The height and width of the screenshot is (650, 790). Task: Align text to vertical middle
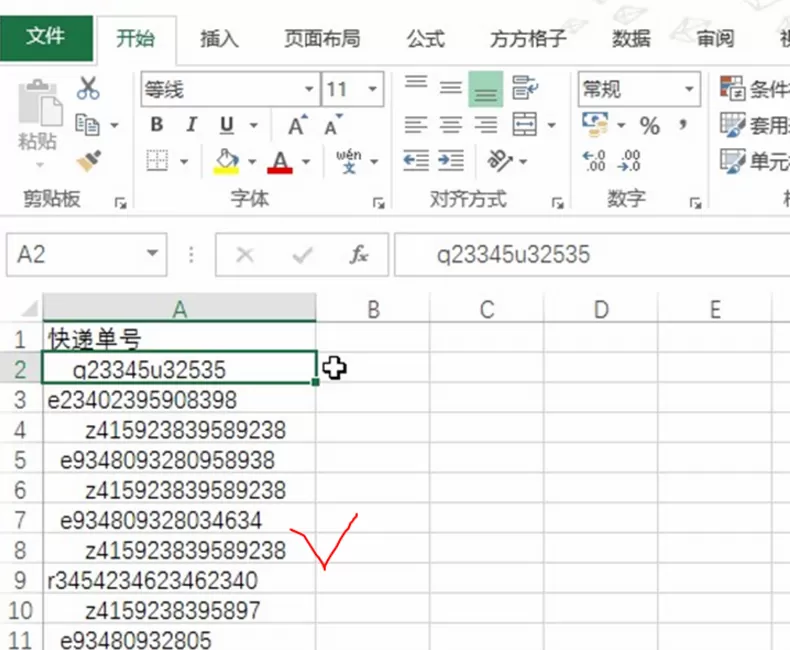450,88
